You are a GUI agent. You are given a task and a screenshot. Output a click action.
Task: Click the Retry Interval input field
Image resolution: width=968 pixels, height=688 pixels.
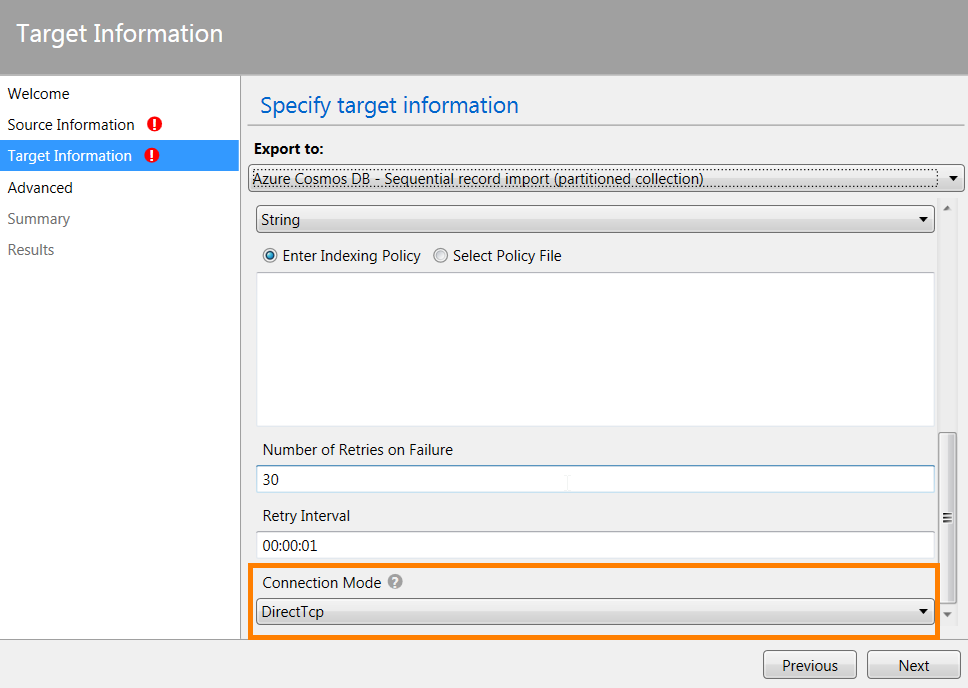click(x=595, y=546)
